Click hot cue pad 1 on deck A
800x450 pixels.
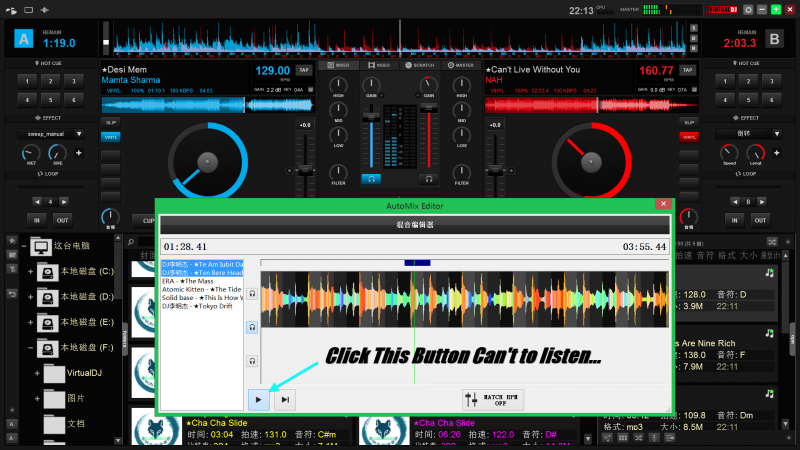tap(28, 81)
